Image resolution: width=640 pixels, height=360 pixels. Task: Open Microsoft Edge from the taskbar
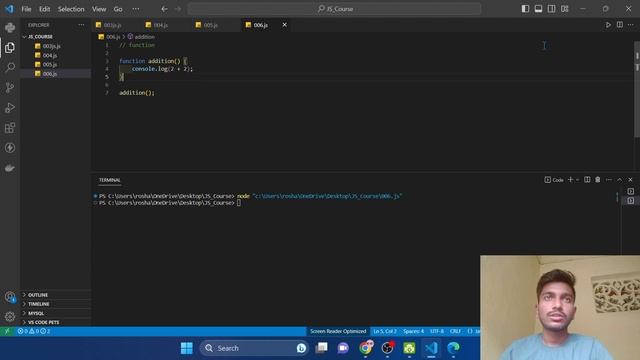tap(453, 348)
